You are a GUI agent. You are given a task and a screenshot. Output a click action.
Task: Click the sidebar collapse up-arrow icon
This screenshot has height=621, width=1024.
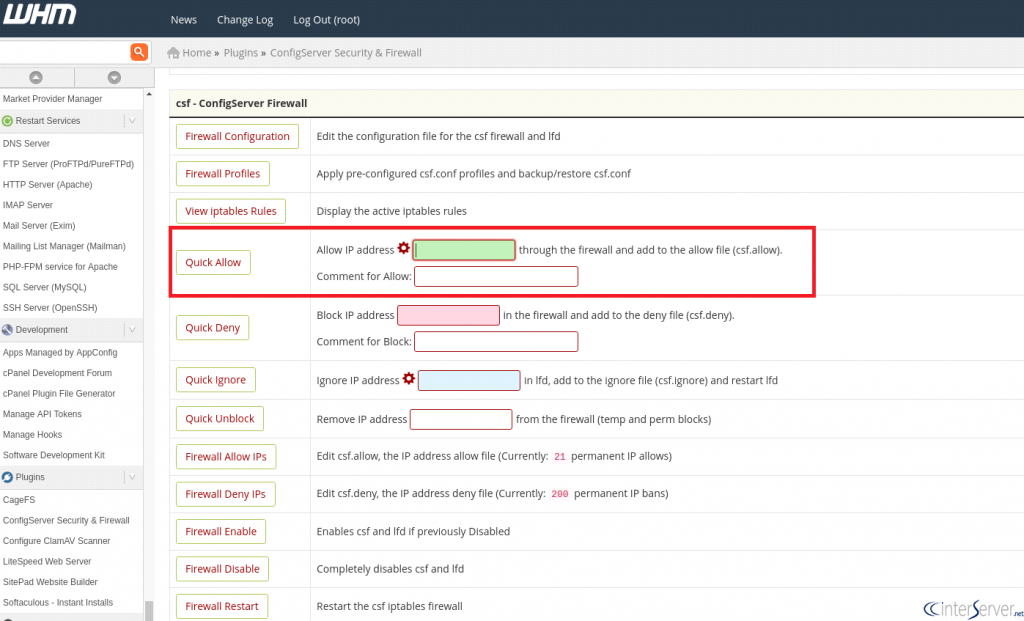click(36, 77)
